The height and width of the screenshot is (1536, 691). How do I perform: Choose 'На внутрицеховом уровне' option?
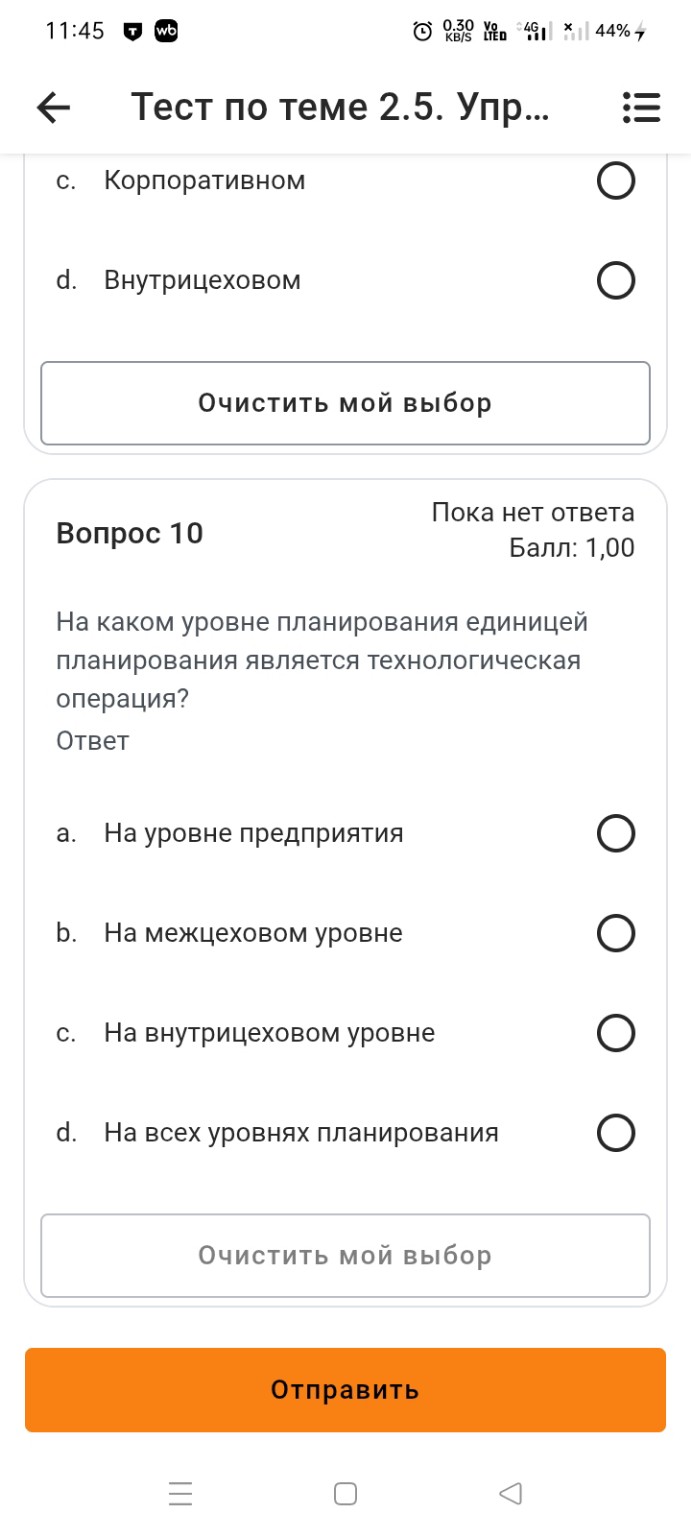tap(617, 1033)
